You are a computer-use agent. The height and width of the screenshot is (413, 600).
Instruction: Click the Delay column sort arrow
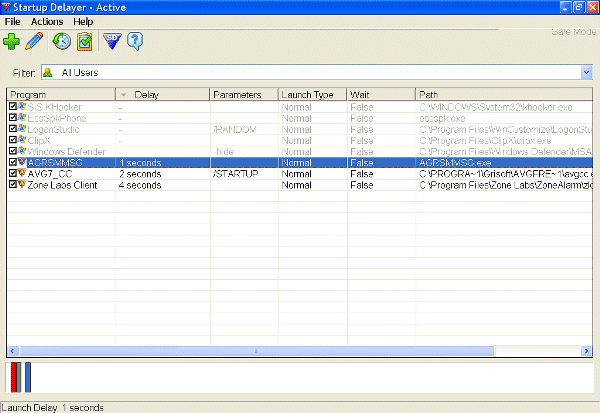click(x=123, y=95)
